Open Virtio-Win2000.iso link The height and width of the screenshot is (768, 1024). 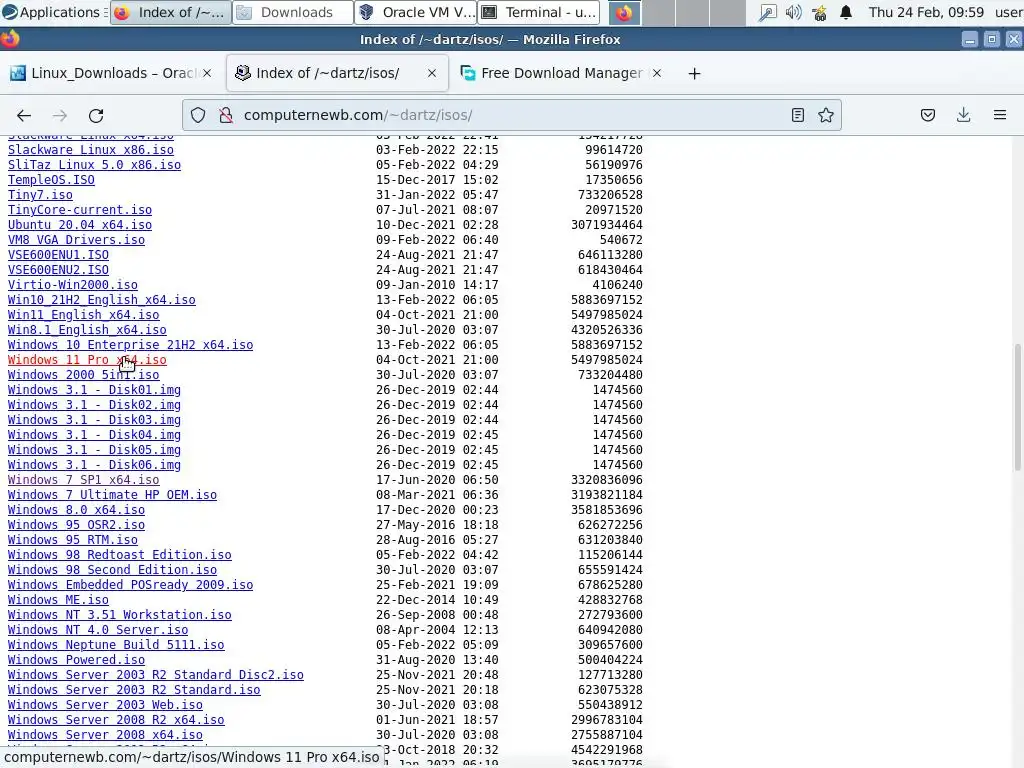coord(72,285)
